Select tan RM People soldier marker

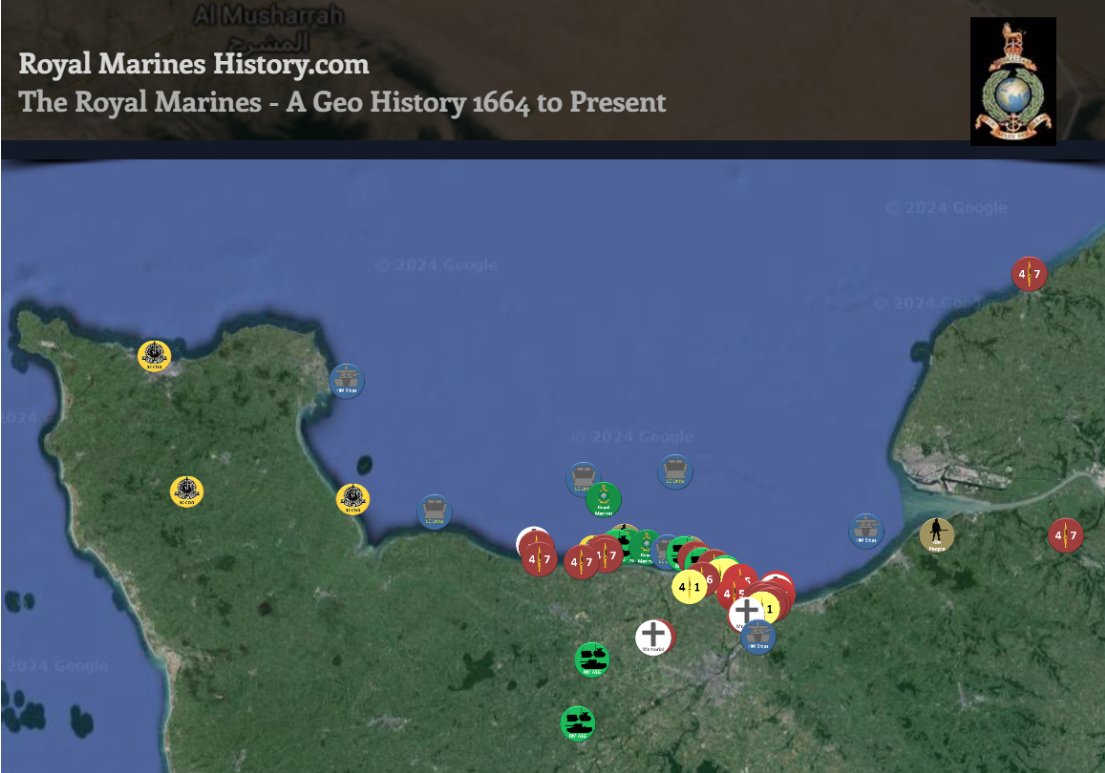pos(937,535)
